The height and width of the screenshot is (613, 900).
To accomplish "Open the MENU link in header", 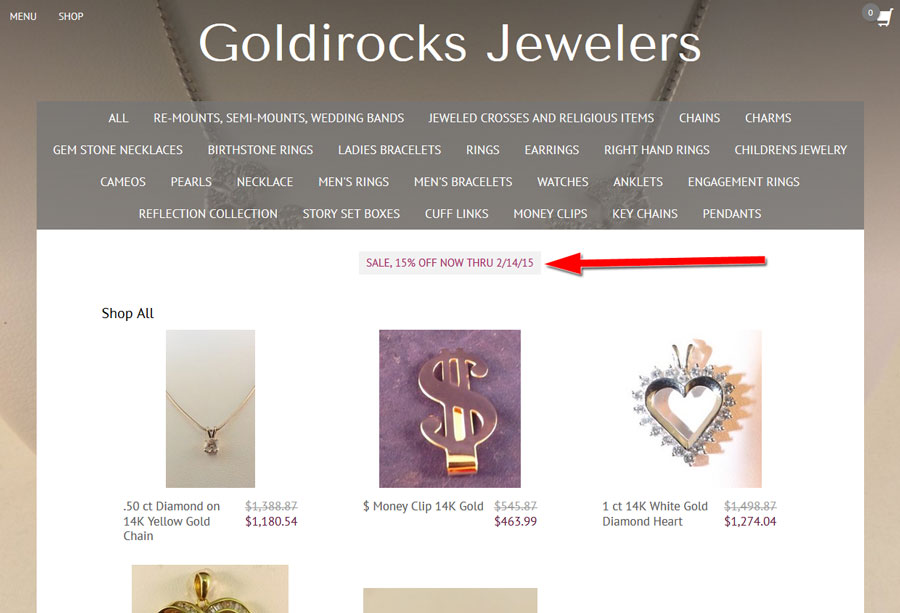I will (23, 17).
